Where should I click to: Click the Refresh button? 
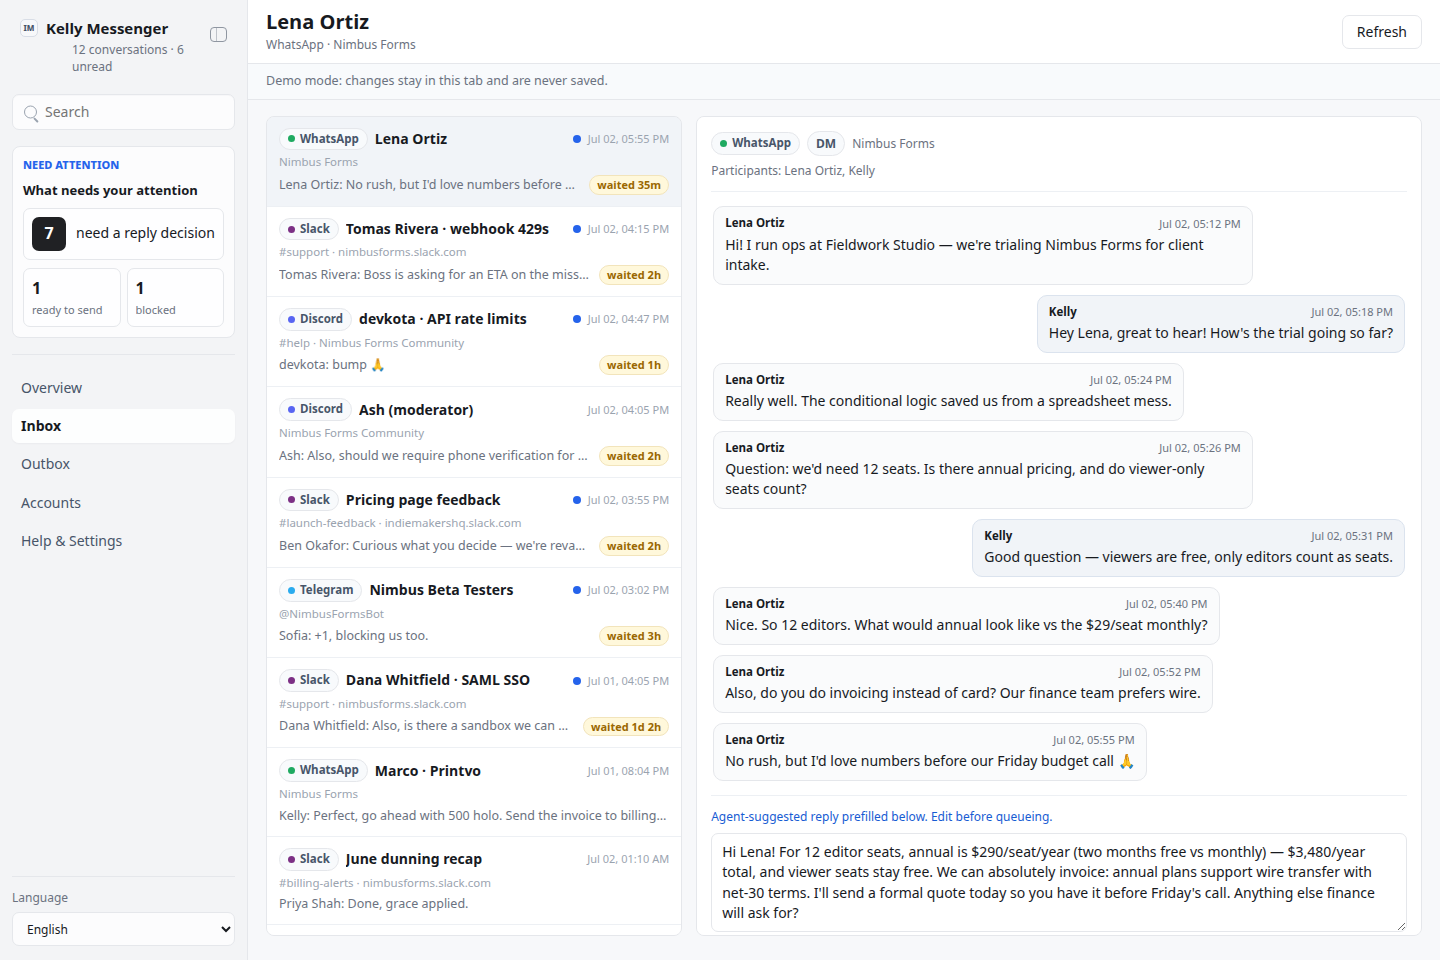[x=1381, y=32]
